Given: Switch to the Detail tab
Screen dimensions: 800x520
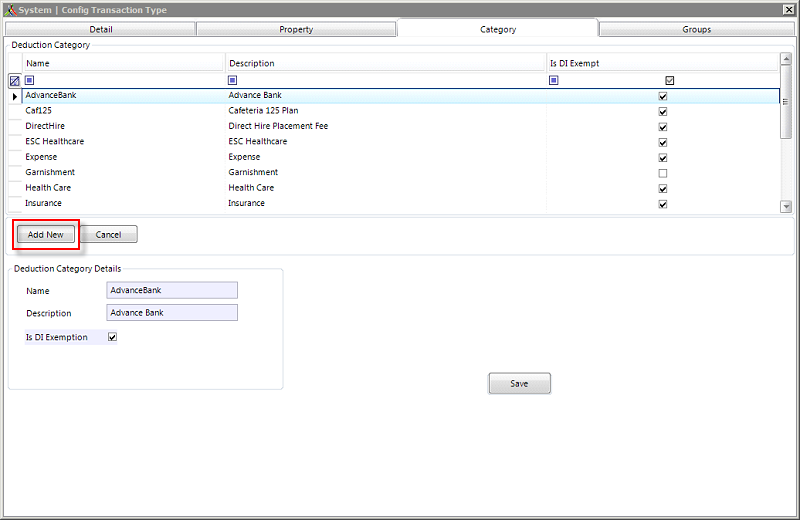Looking at the screenshot, I should pos(101,29).
